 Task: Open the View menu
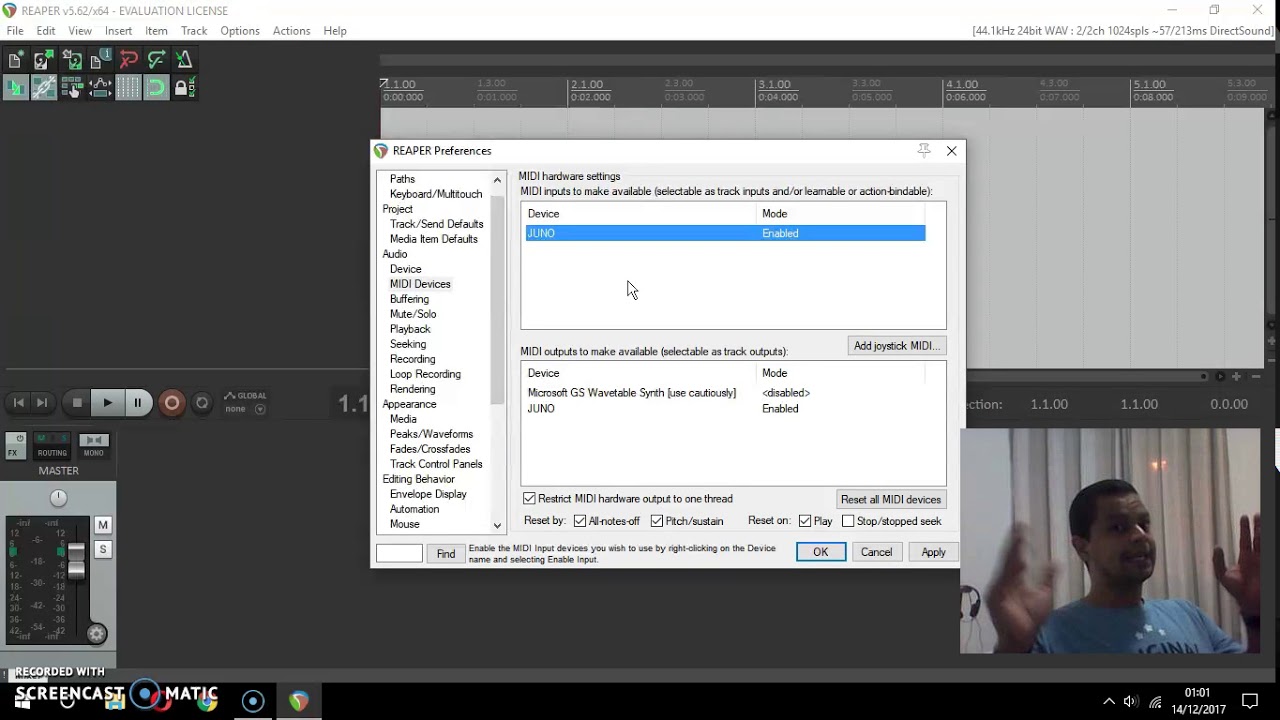(80, 31)
